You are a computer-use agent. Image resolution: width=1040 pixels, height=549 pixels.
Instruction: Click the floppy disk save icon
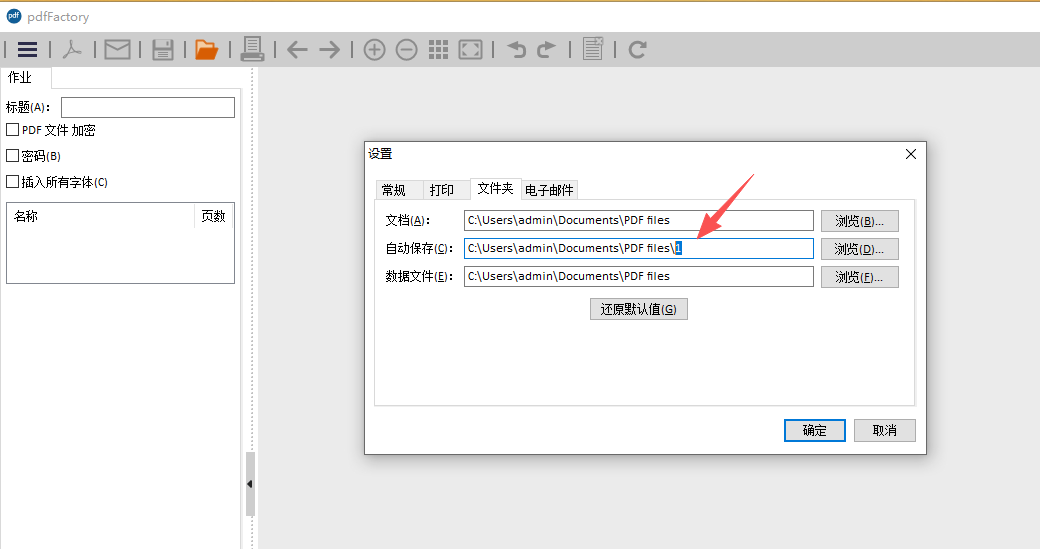tap(163, 49)
